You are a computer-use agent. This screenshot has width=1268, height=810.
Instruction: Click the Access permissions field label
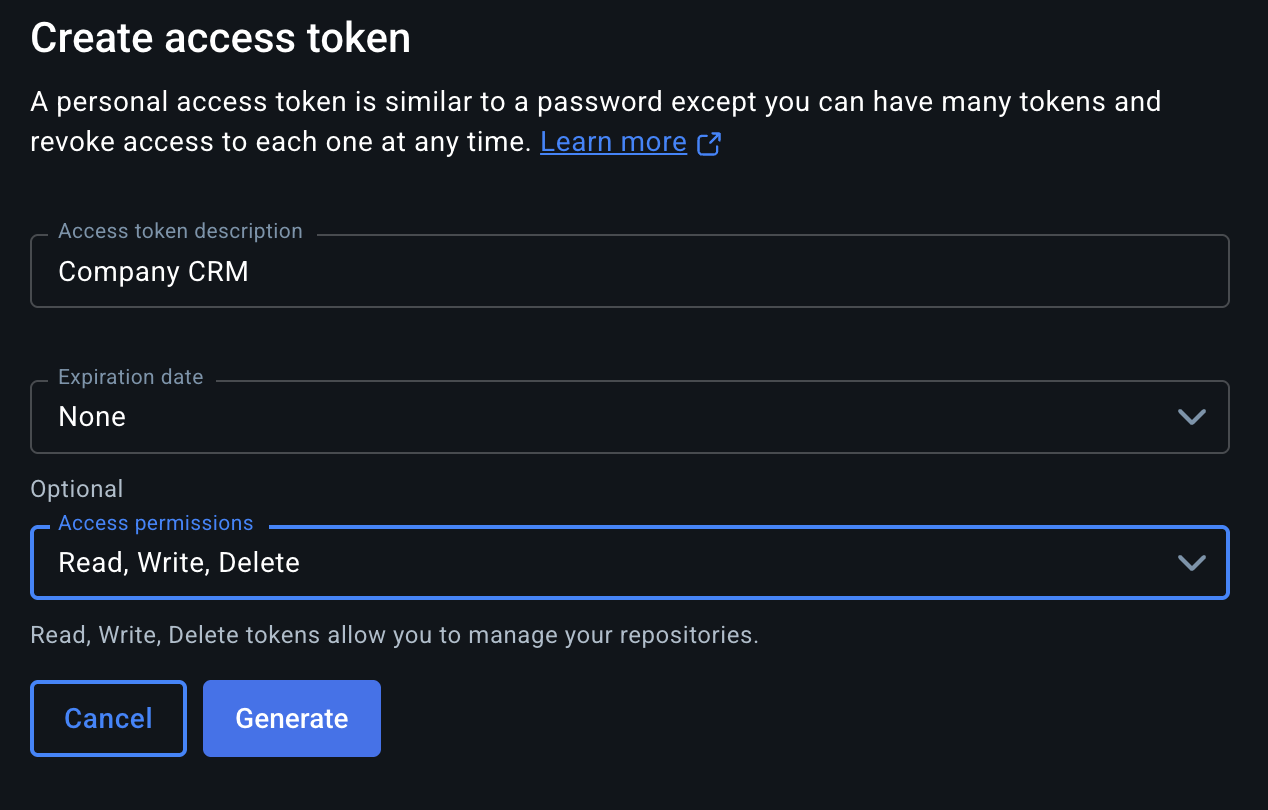coord(155,522)
